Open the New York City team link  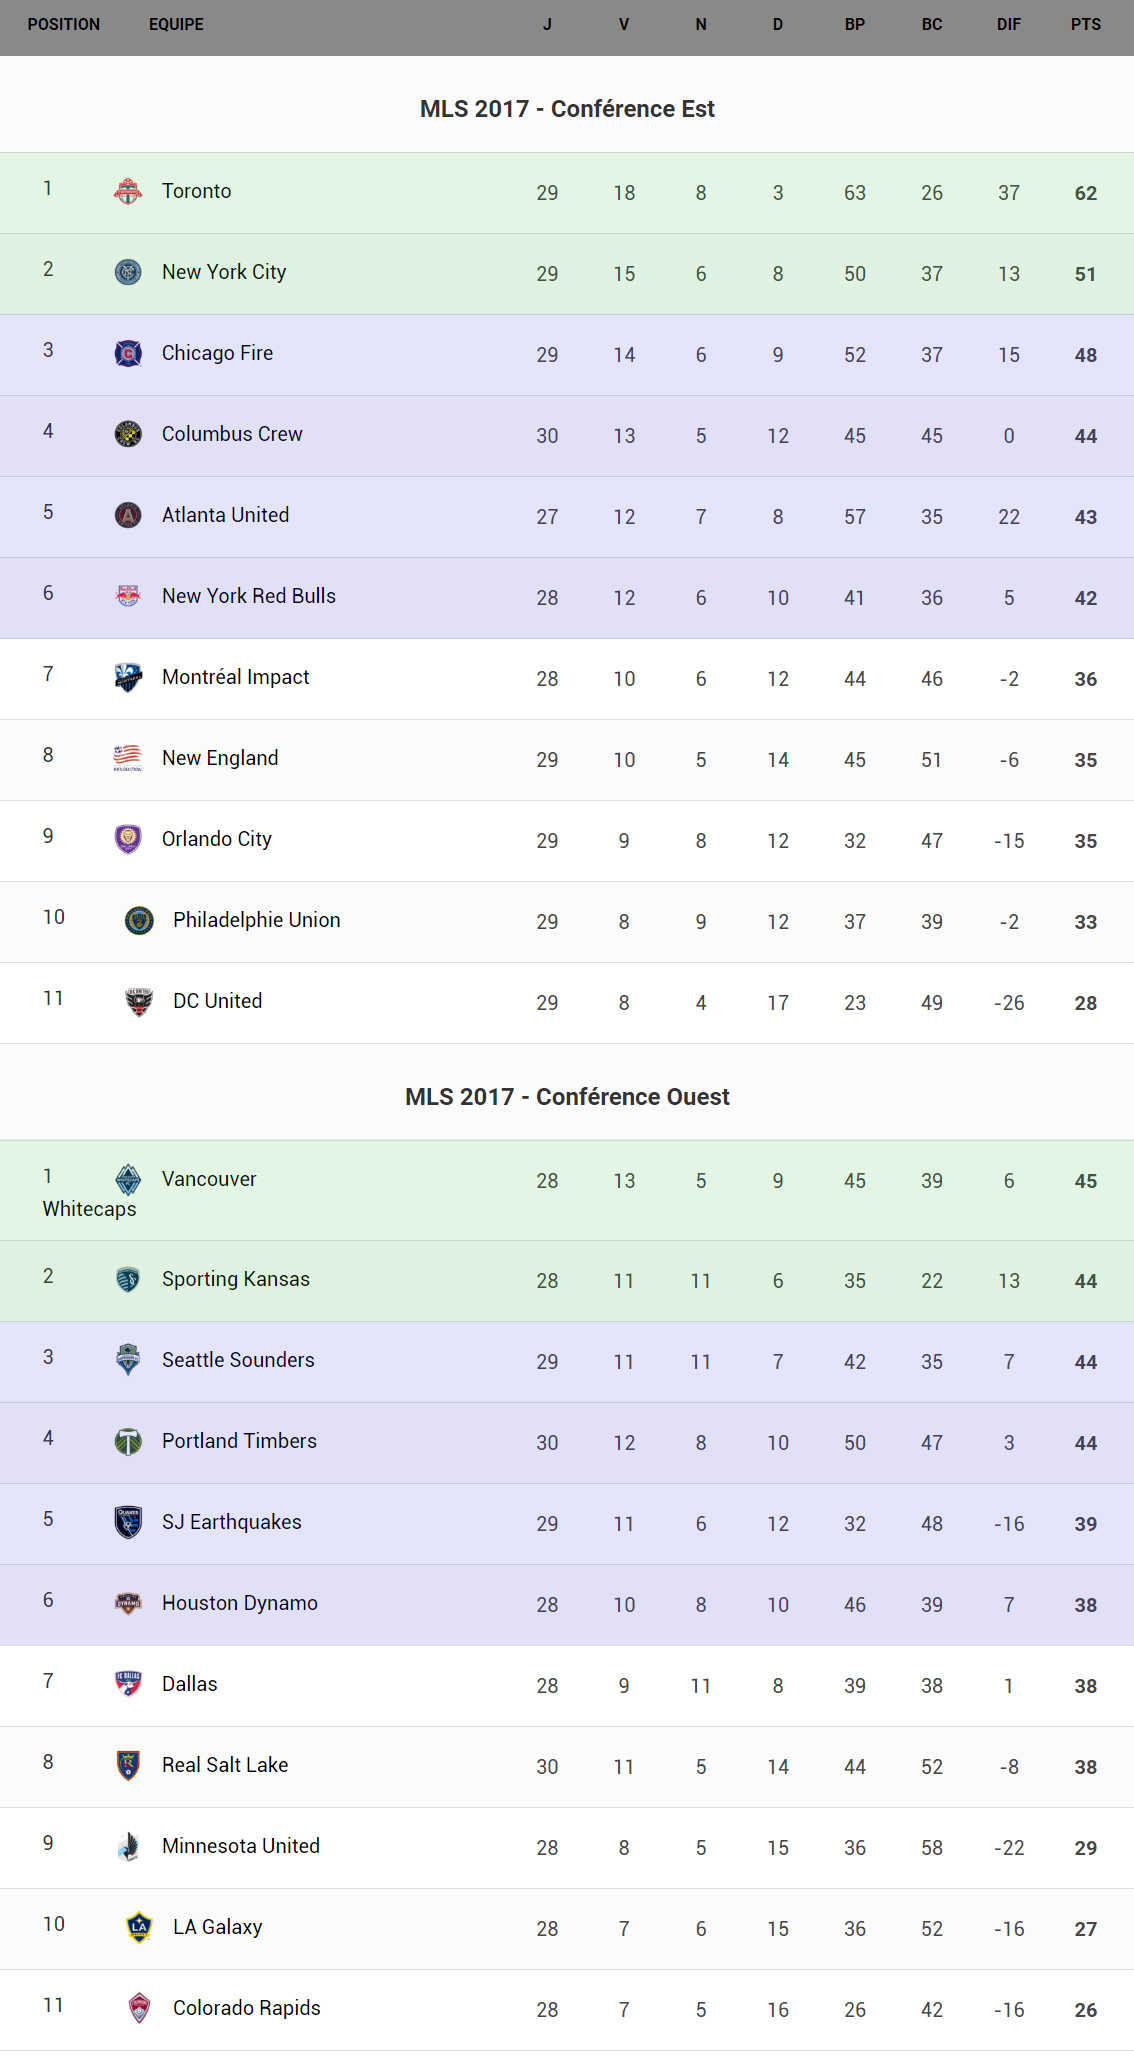click(224, 272)
